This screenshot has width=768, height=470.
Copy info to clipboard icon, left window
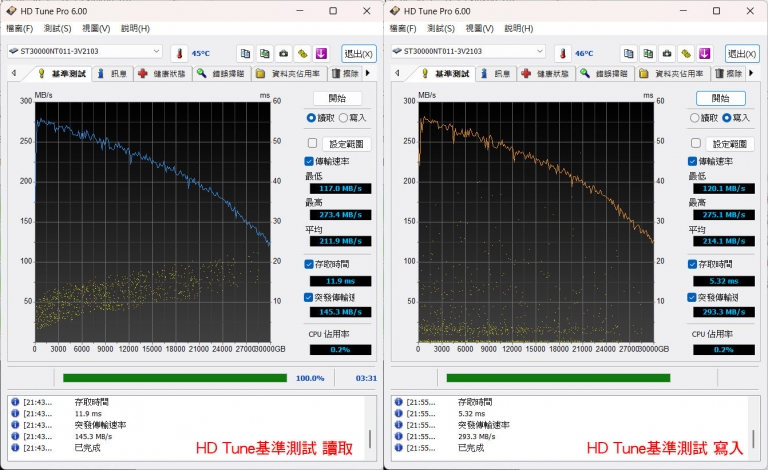coord(245,53)
